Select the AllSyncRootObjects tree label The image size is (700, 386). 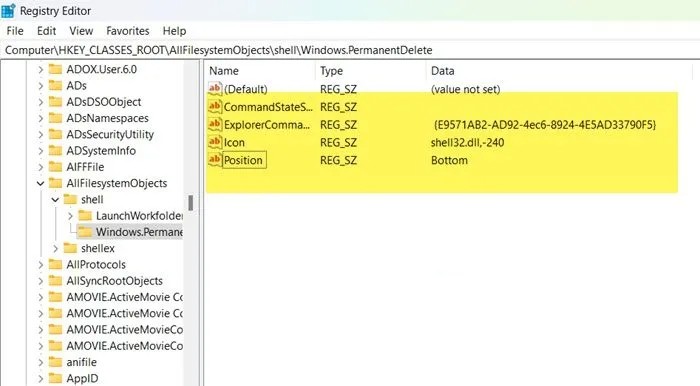114,281
